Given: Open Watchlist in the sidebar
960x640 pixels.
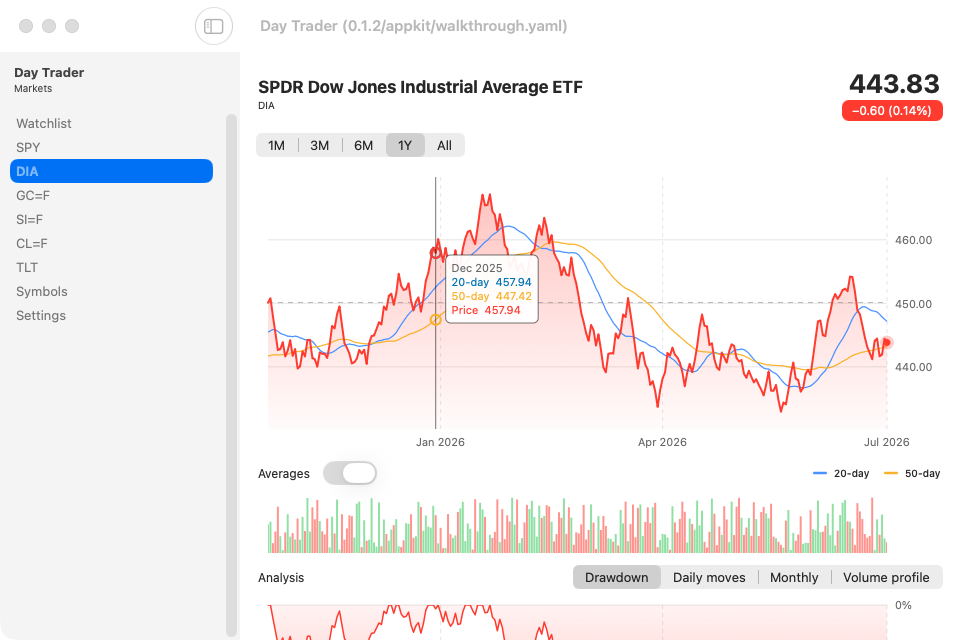Looking at the screenshot, I should (x=111, y=124).
